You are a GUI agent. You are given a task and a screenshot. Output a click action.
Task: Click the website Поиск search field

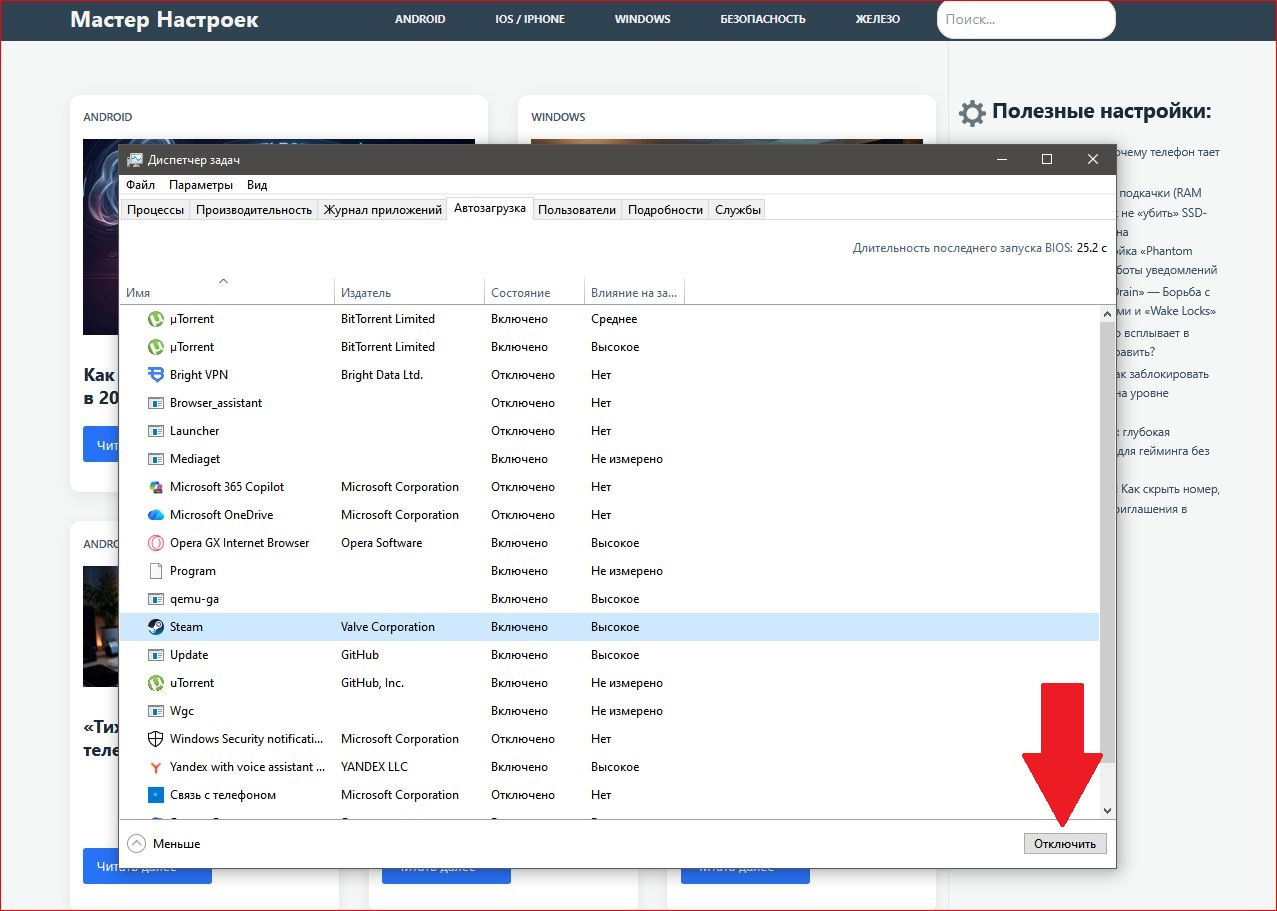click(1026, 19)
